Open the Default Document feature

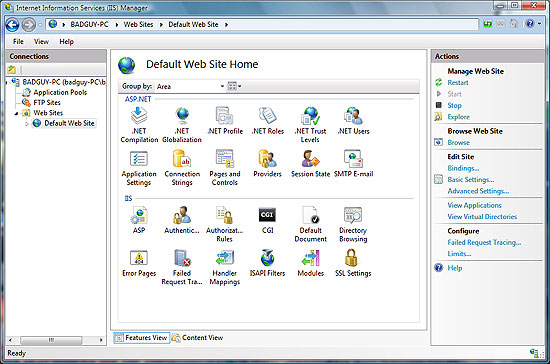coord(310,224)
